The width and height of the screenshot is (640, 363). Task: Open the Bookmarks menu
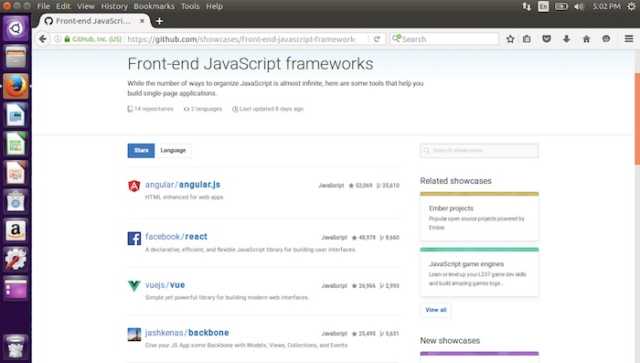pos(154,6)
